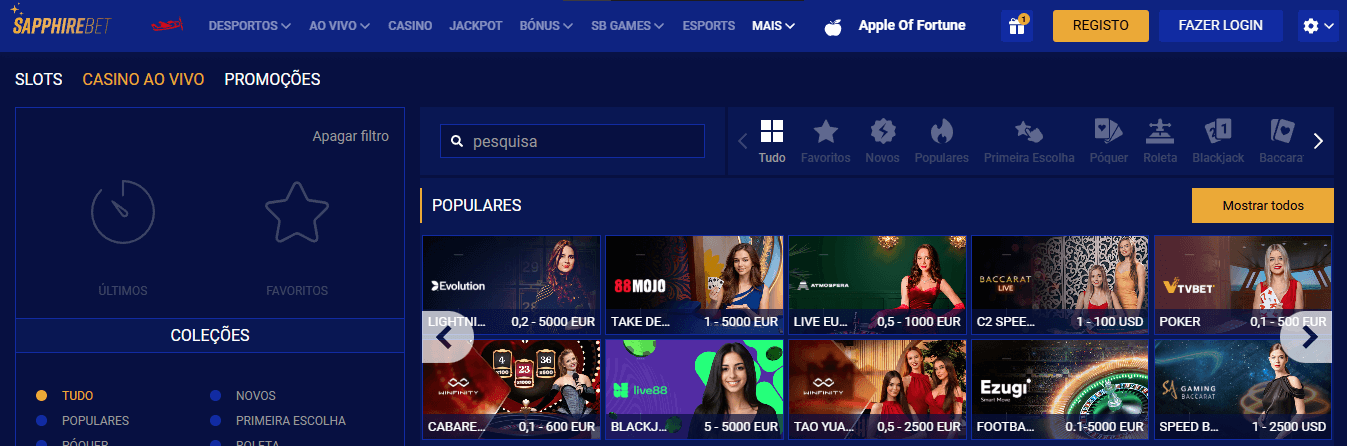Expand the Mais dropdown menu
Image resolution: width=1347 pixels, height=446 pixels.
pyautogui.click(x=774, y=26)
